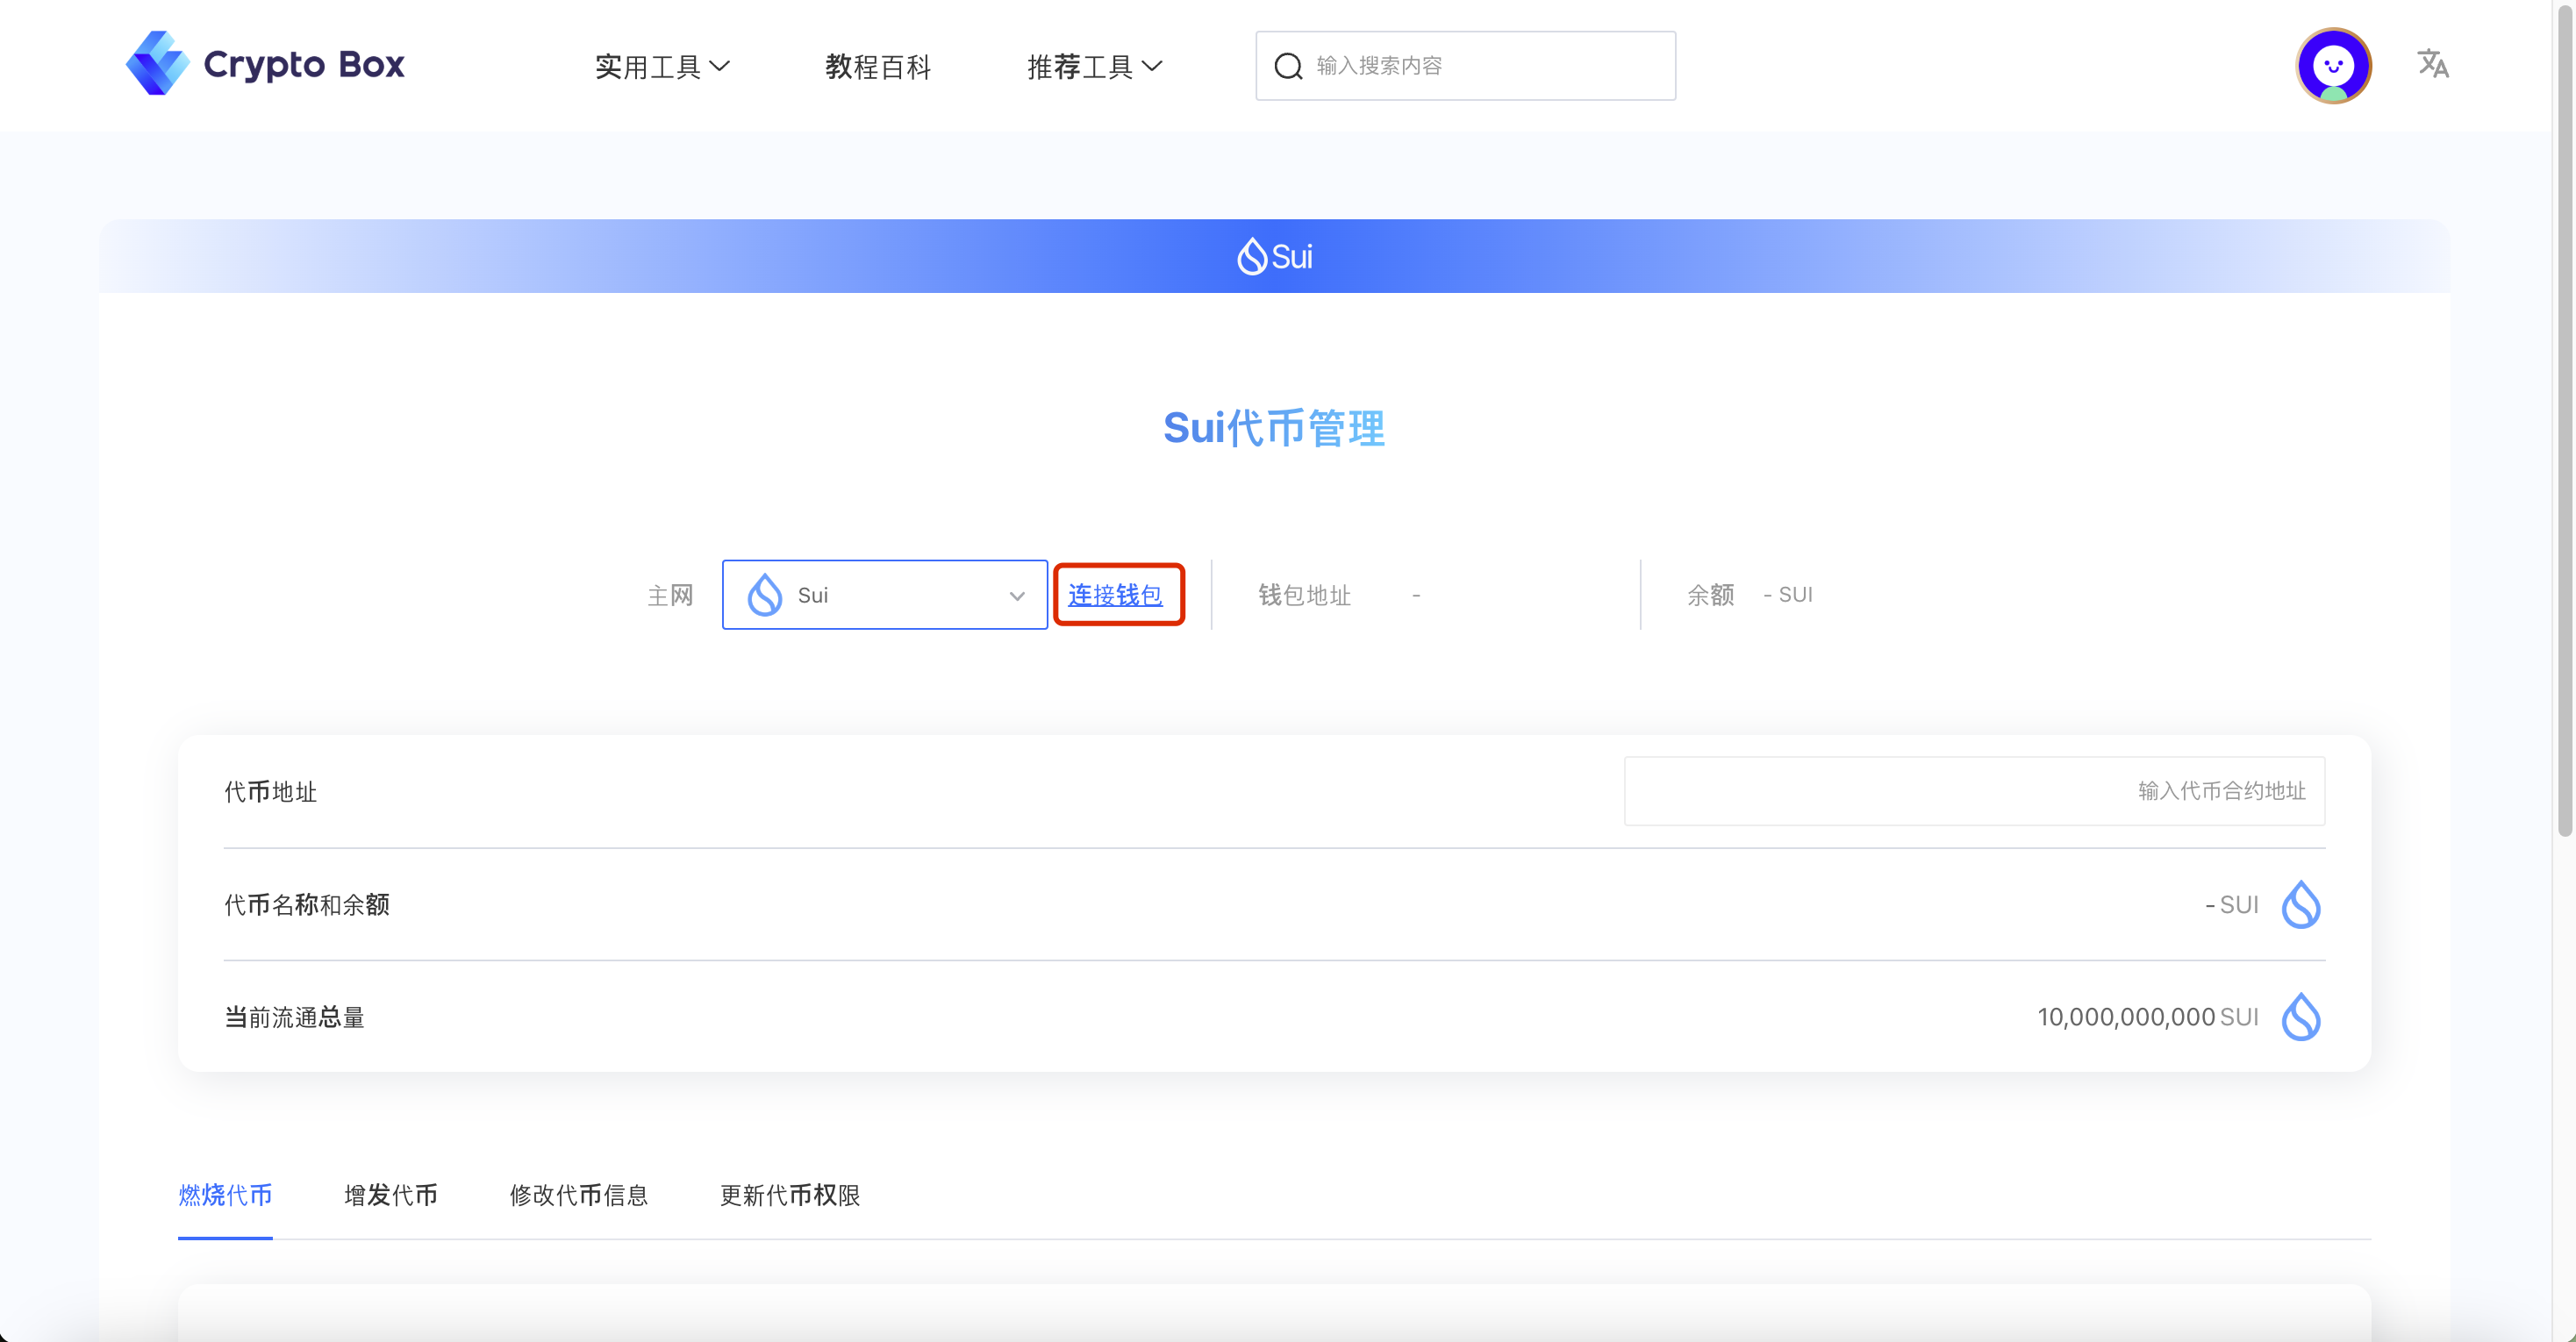The height and width of the screenshot is (1342, 2576).
Task: Switch to 增发代币 tab
Action: [391, 1195]
